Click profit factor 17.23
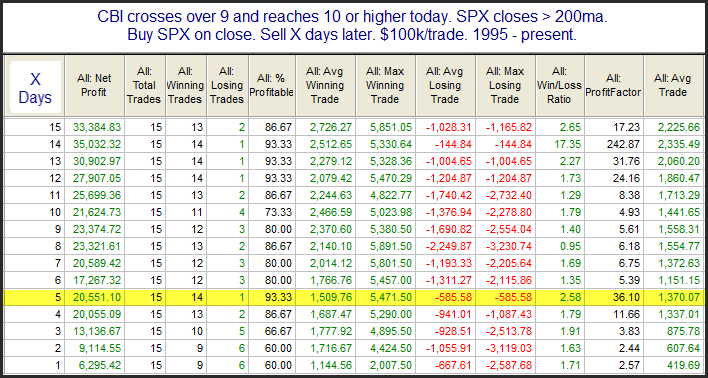Screen dimensions: 708x378 628,127
